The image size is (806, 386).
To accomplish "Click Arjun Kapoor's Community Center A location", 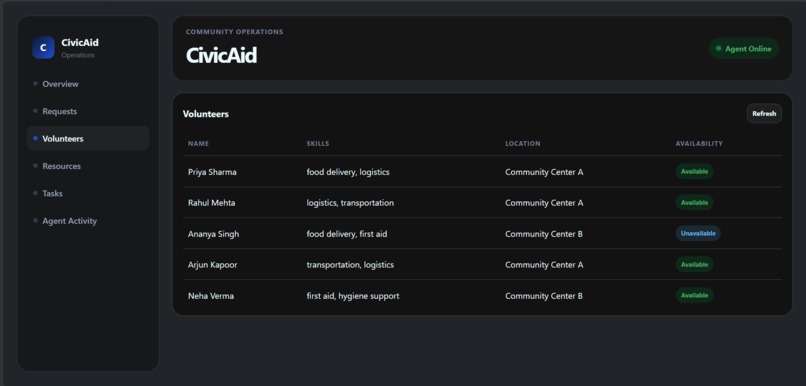I will pos(544,265).
